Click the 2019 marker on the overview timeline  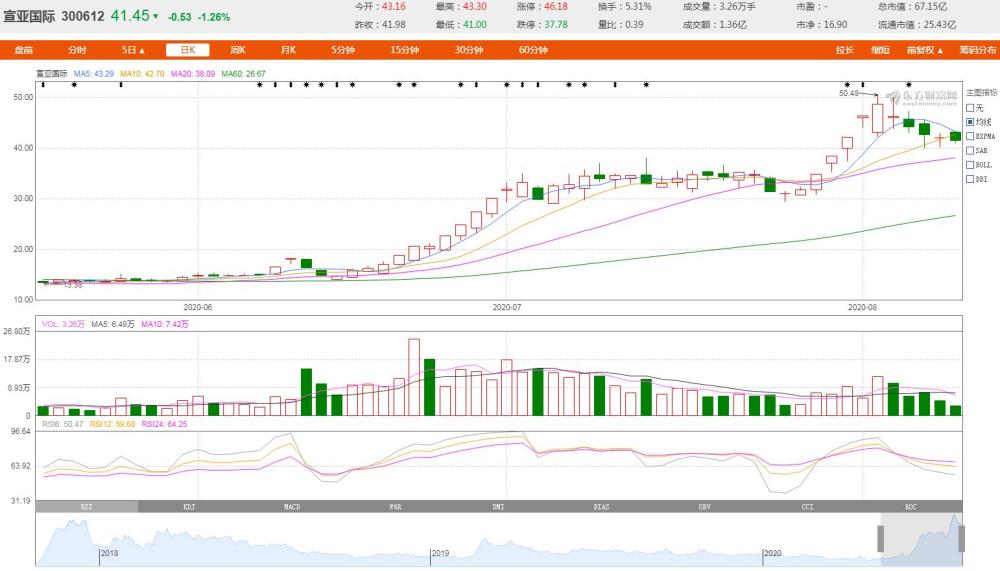pyautogui.click(x=440, y=553)
